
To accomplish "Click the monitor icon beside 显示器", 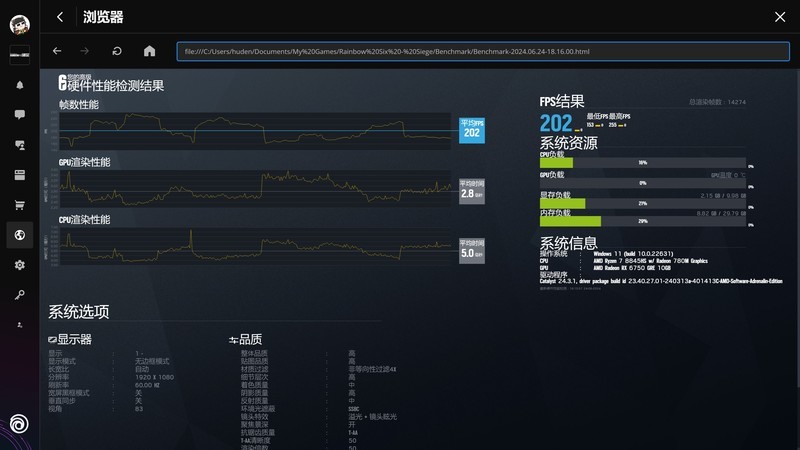I will (52, 339).
